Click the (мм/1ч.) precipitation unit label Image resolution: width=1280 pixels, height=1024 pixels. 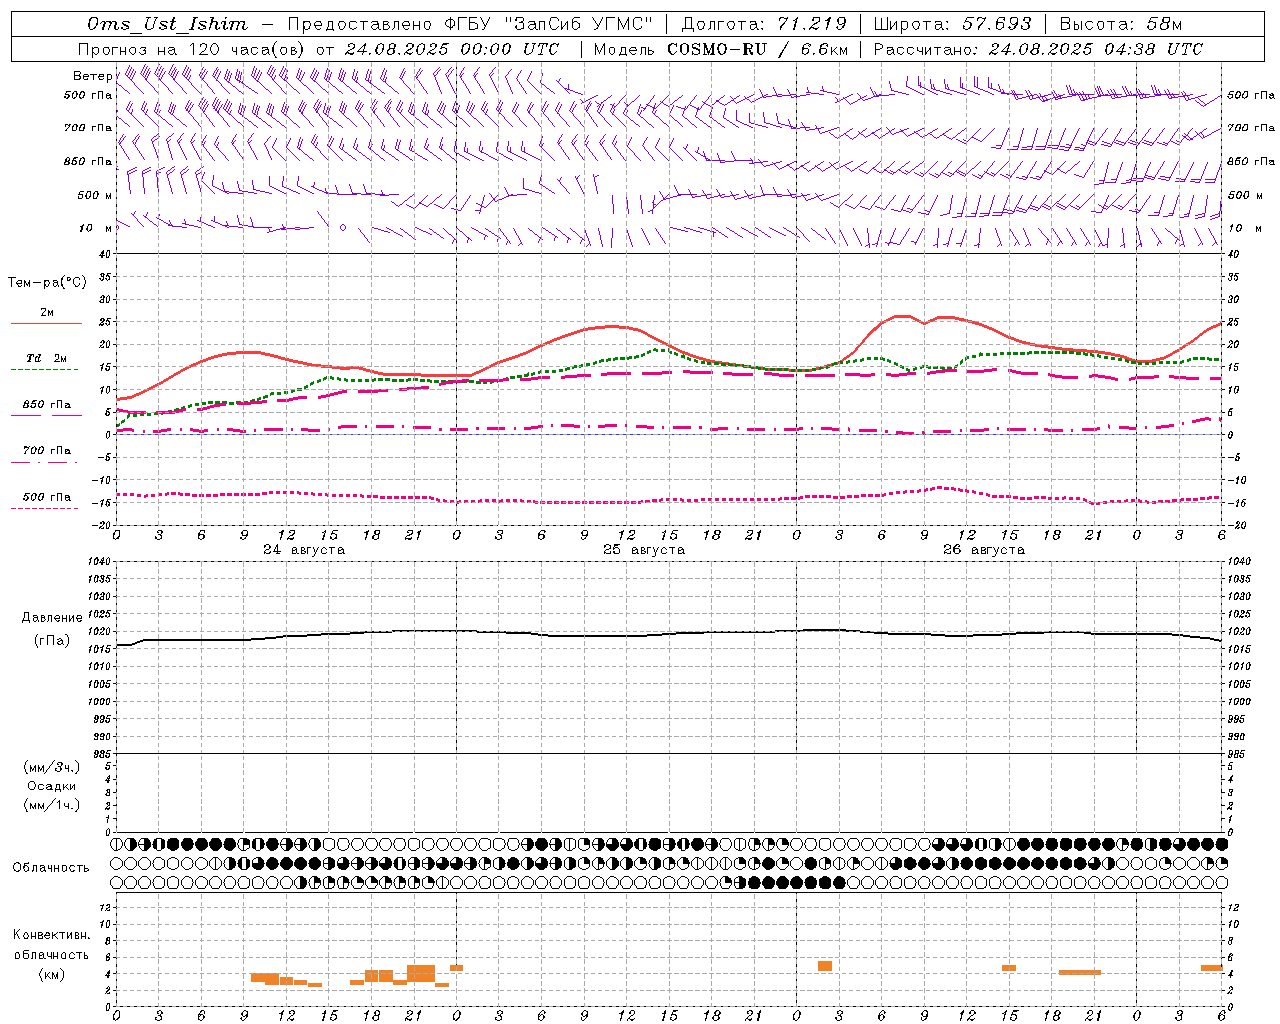tap(52, 805)
